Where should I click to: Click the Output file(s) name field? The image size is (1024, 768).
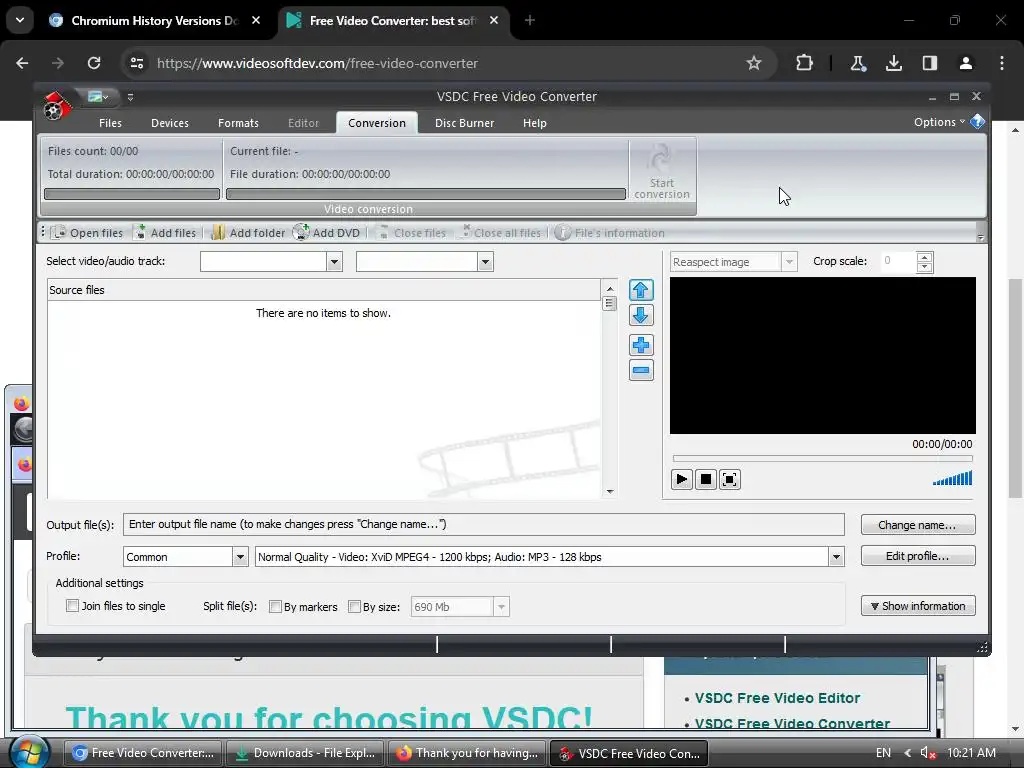coord(483,524)
